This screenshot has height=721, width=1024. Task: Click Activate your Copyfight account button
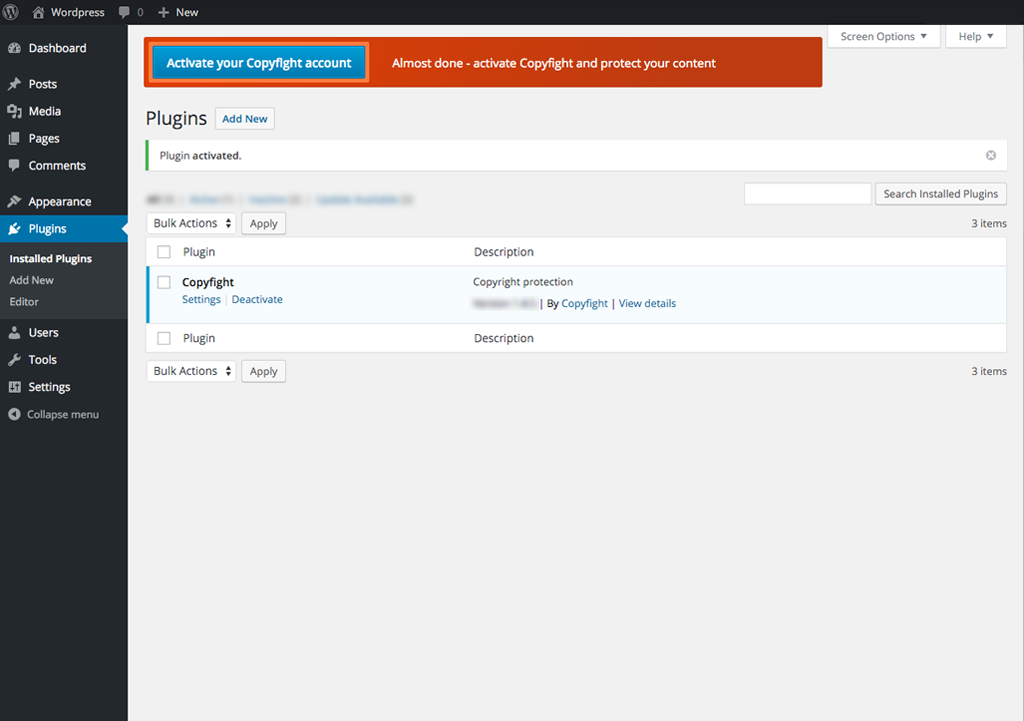tap(259, 63)
